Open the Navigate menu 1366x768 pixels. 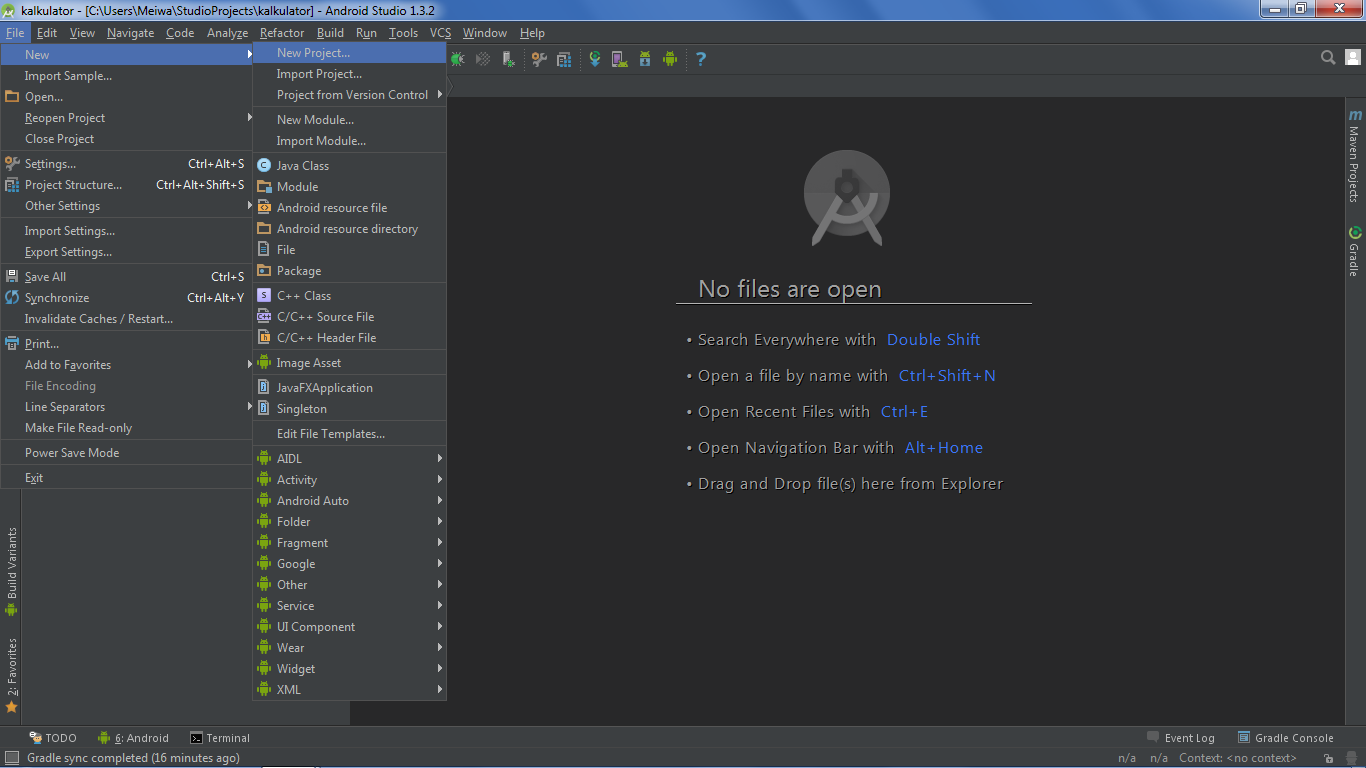[x=131, y=33]
